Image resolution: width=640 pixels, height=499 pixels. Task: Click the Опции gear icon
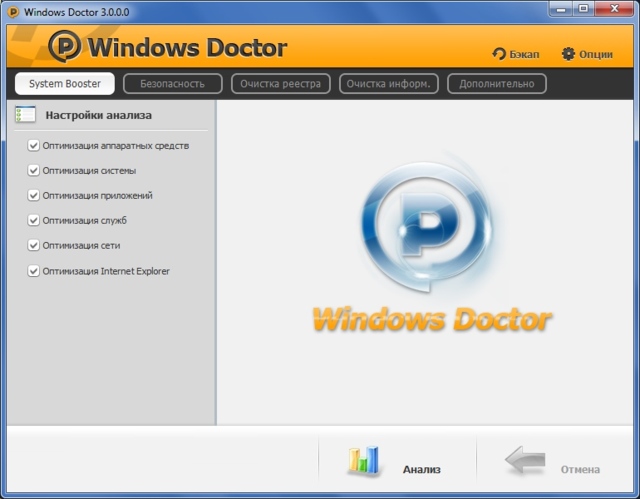[x=568, y=54]
